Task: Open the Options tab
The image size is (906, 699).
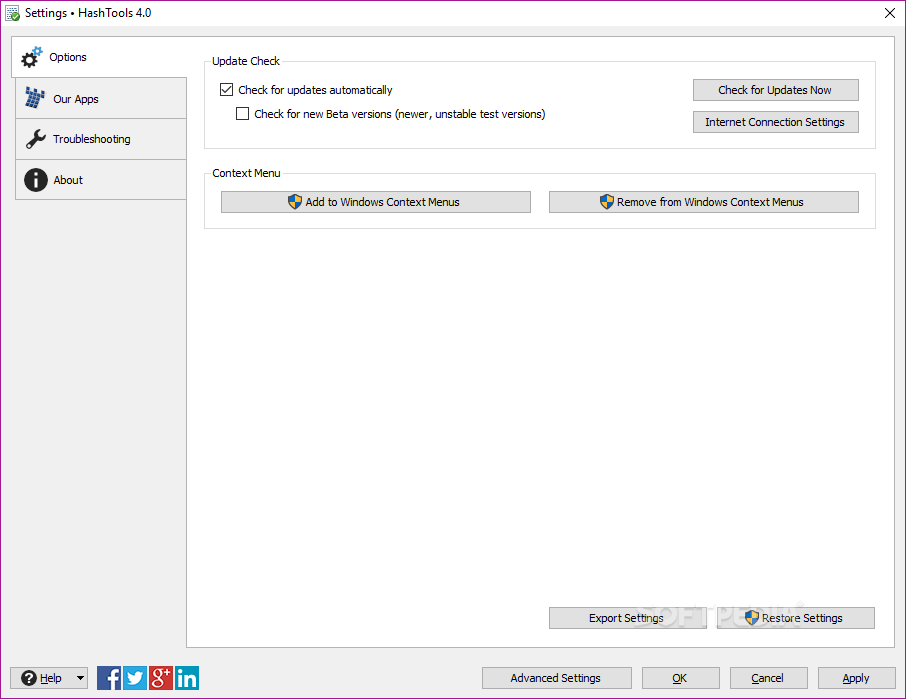Action: pyautogui.click(x=99, y=57)
